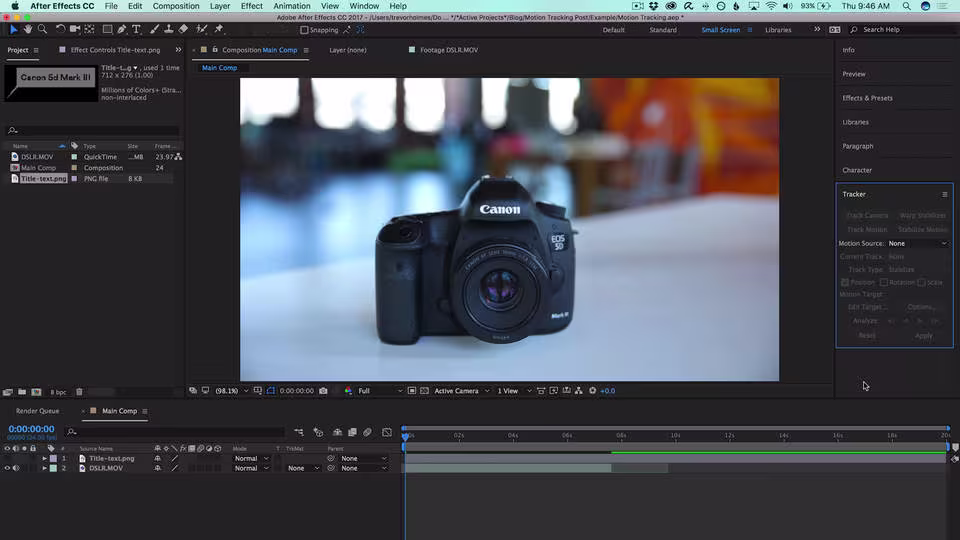This screenshot has width=960, height=540.
Task: Select the Pan Behind anchor point tool
Action: (89, 29)
